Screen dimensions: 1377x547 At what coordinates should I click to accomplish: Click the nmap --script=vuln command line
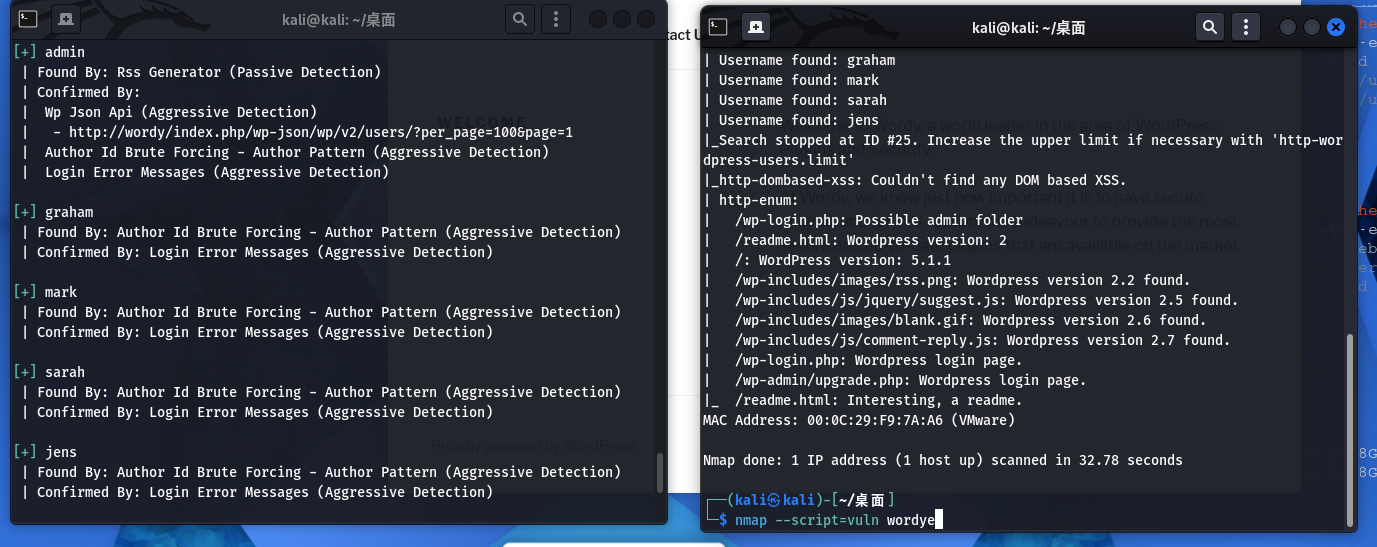(833, 520)
